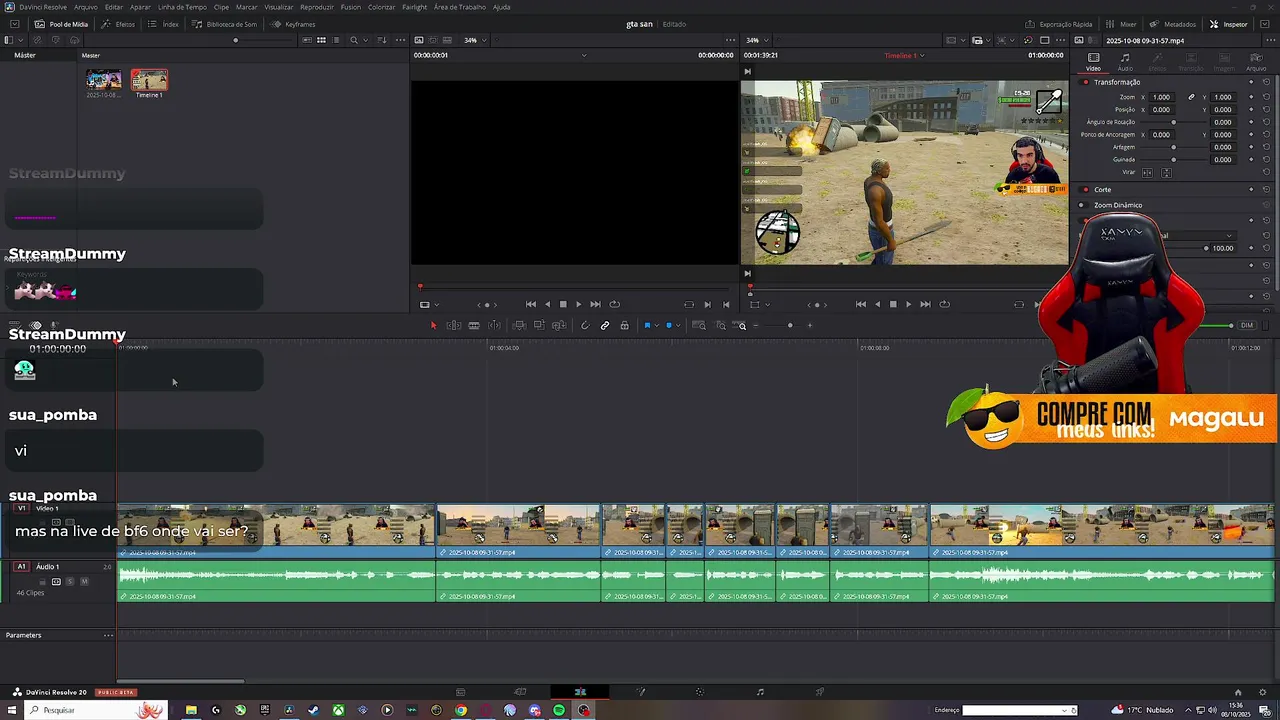Adjust the timeline zoom slider

point(790,325)
